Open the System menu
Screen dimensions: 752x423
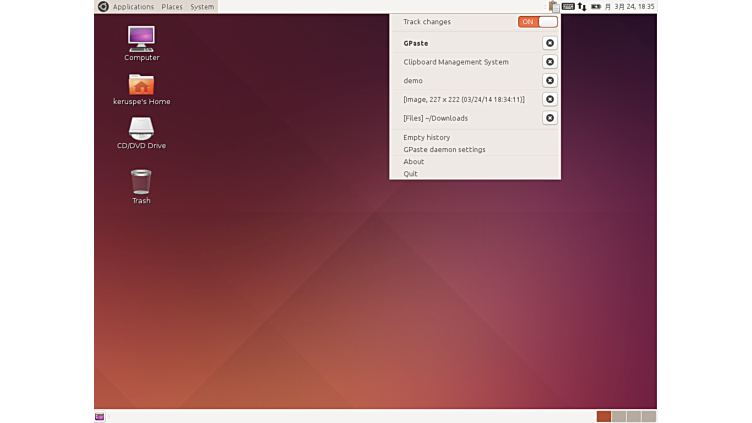click(x=202, y=7)
